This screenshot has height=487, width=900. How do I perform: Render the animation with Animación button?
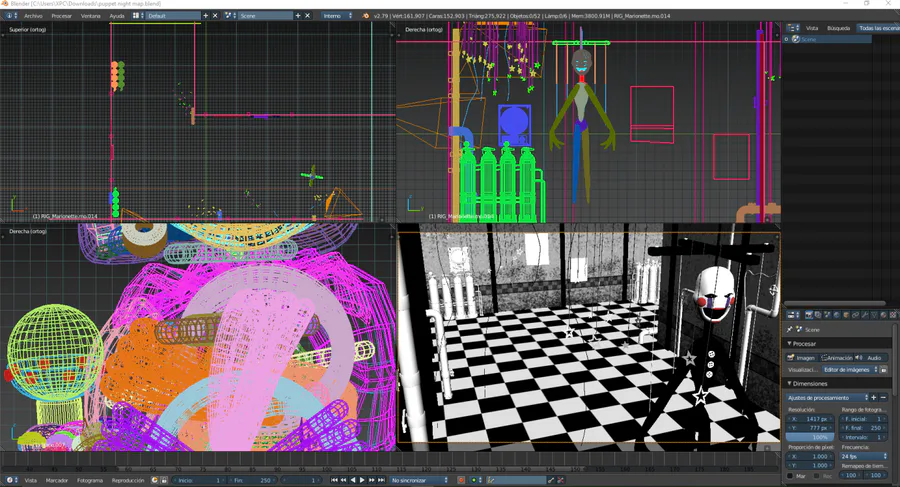click(836, 358)
